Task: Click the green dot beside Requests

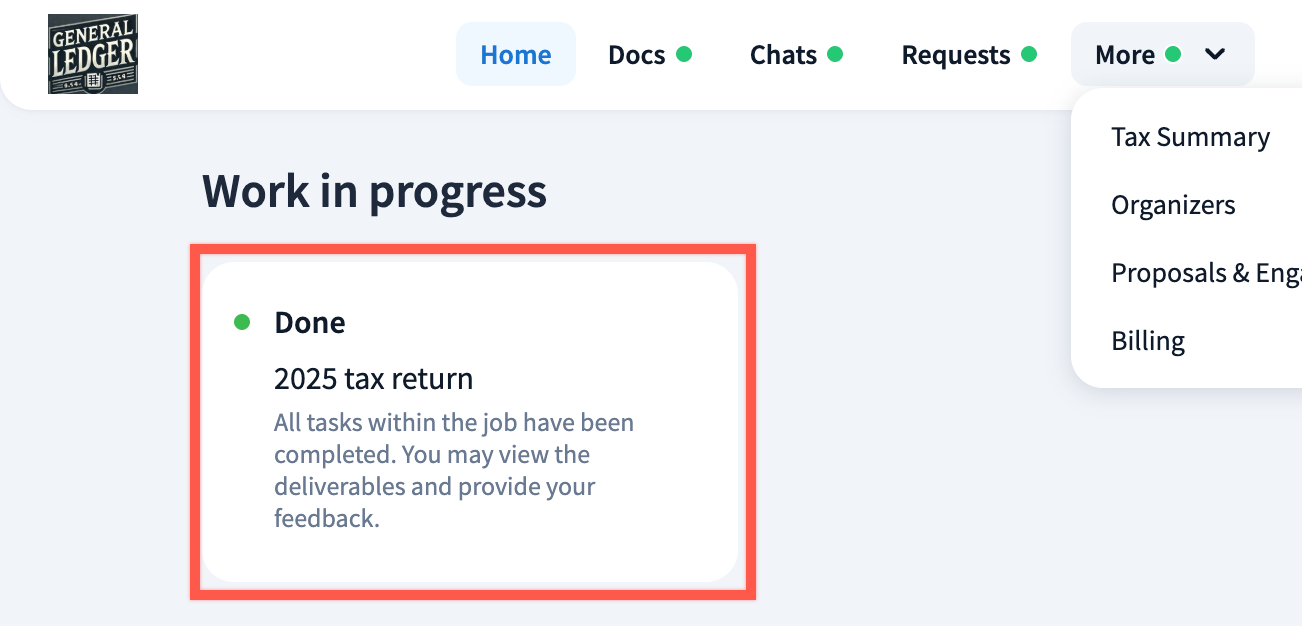Action: tap(1029, 54)
